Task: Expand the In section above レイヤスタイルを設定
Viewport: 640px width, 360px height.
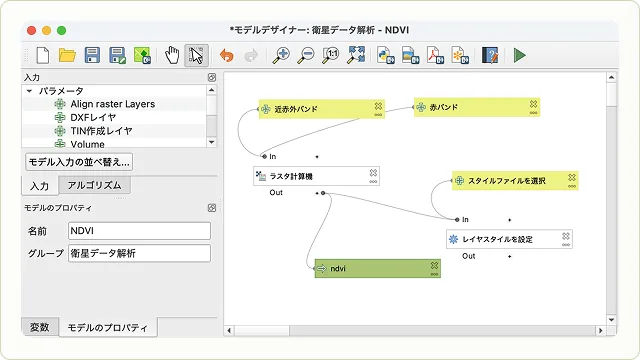Action: [x=509, y=220]
